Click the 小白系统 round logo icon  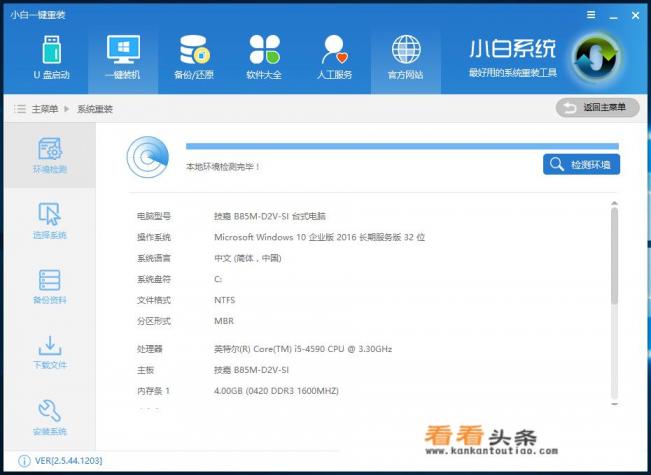point(596,59)
